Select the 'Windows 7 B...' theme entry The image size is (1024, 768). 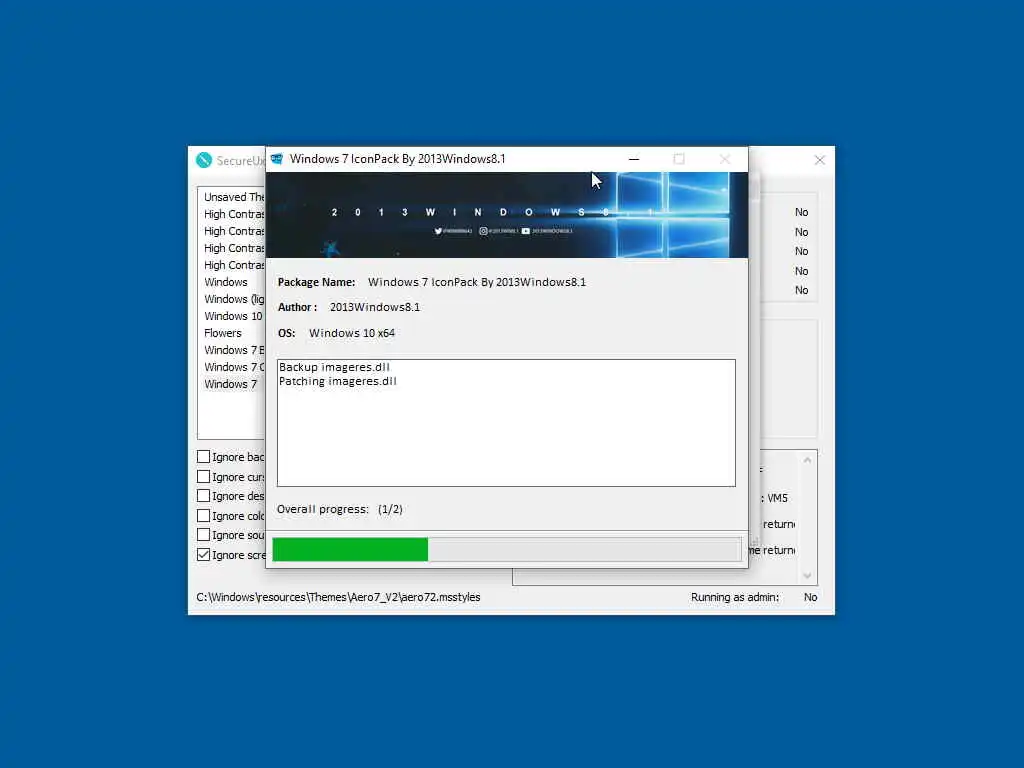click(x=234, y=350)
